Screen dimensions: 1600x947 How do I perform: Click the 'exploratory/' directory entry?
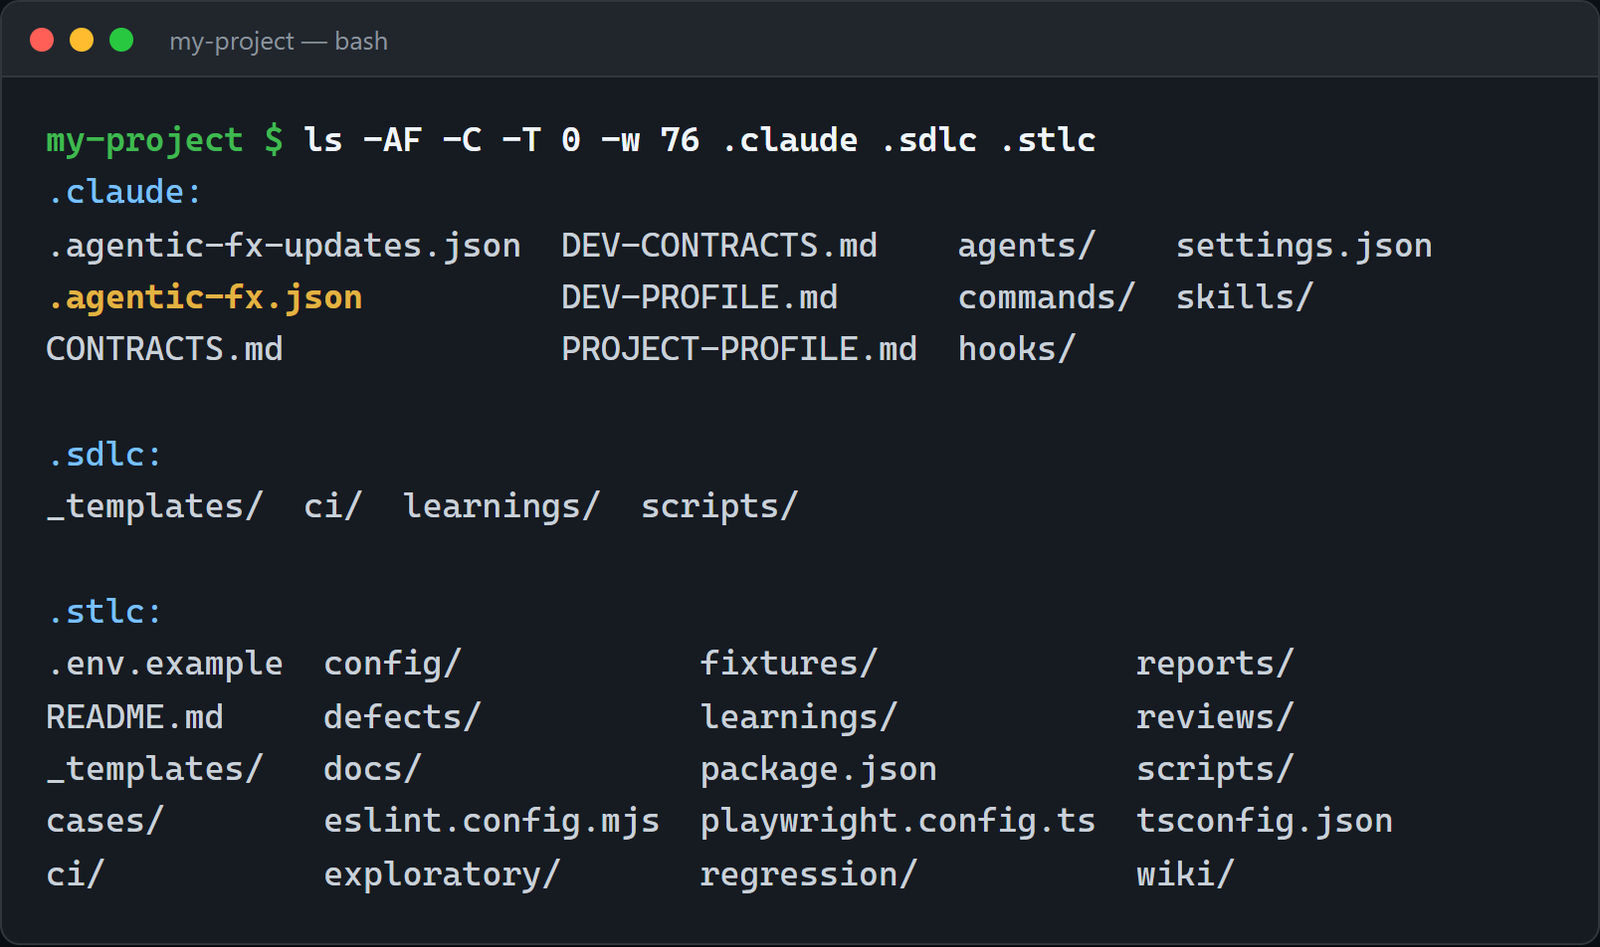click(x=442, y=875)
